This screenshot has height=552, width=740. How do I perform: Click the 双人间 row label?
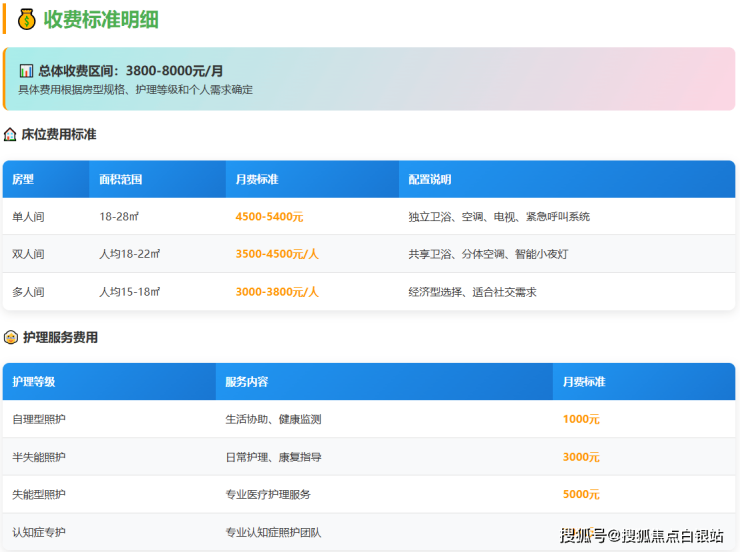(x=28, y=254)
